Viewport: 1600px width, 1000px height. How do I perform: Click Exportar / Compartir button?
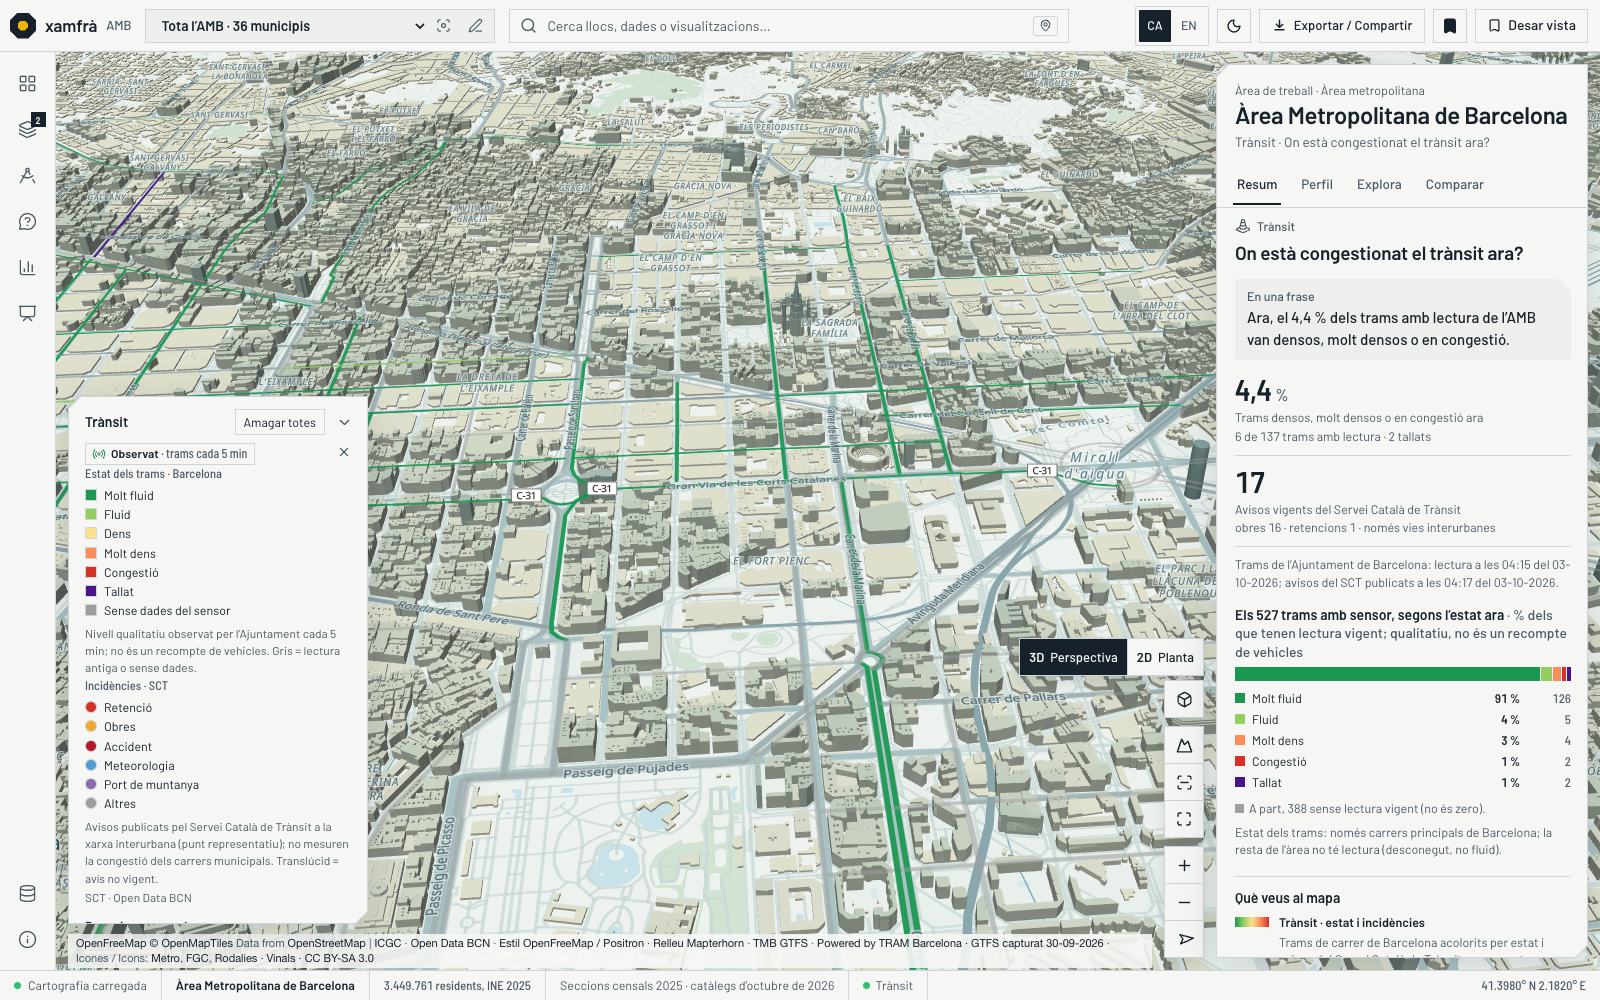1342,26
